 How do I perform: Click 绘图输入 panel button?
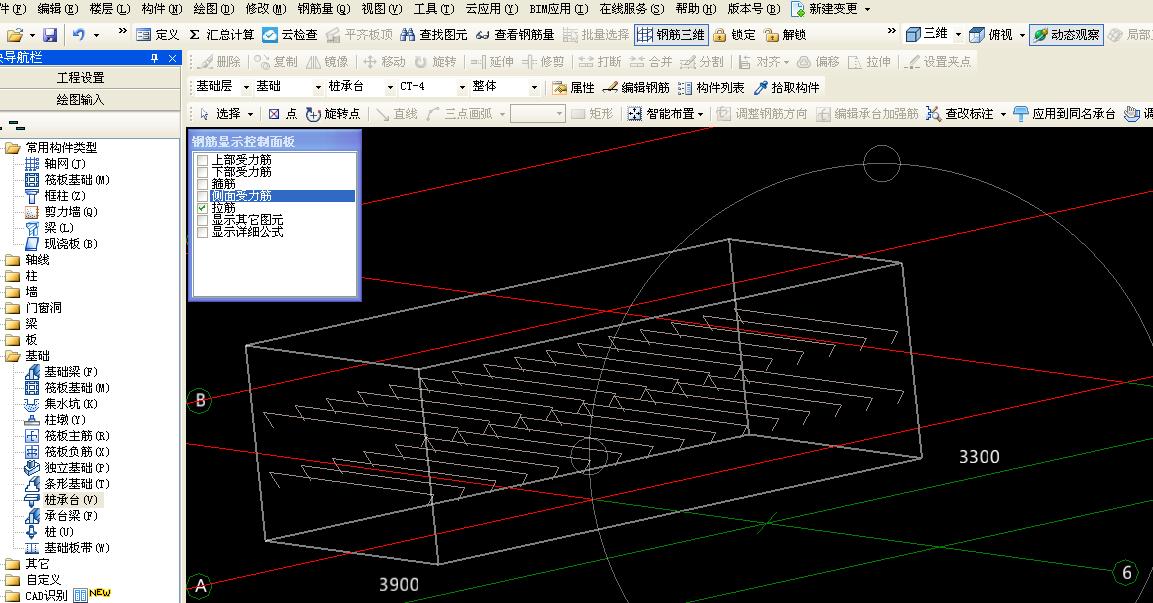pos(81,99)
